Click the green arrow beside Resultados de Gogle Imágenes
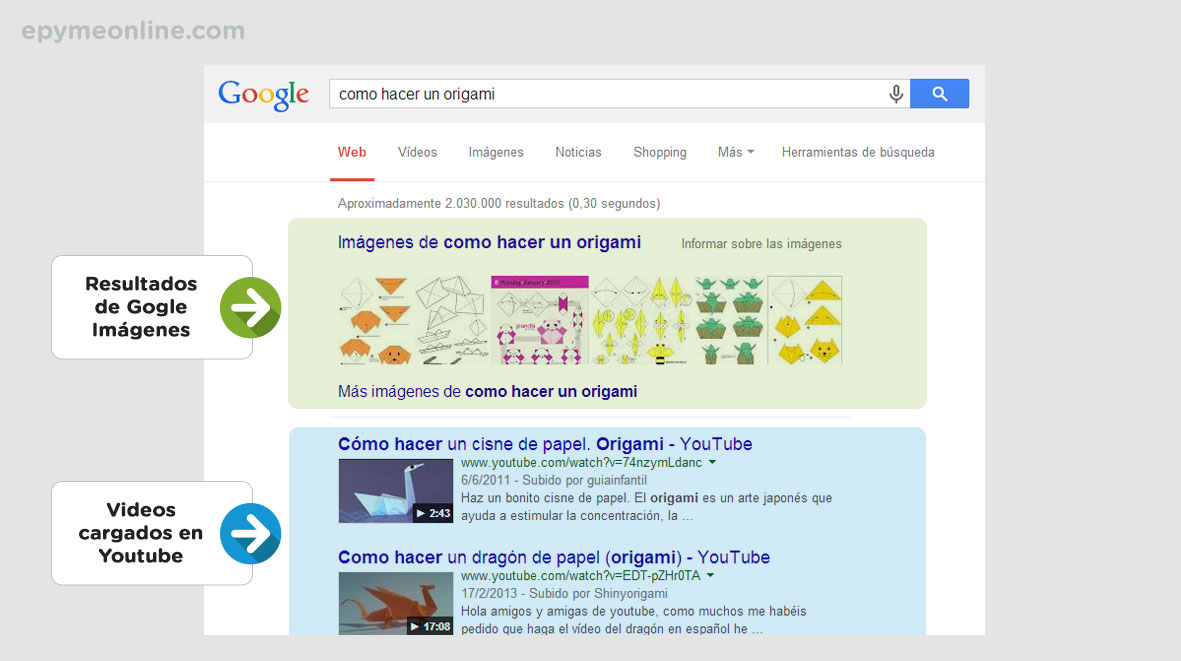 (250, 308)
